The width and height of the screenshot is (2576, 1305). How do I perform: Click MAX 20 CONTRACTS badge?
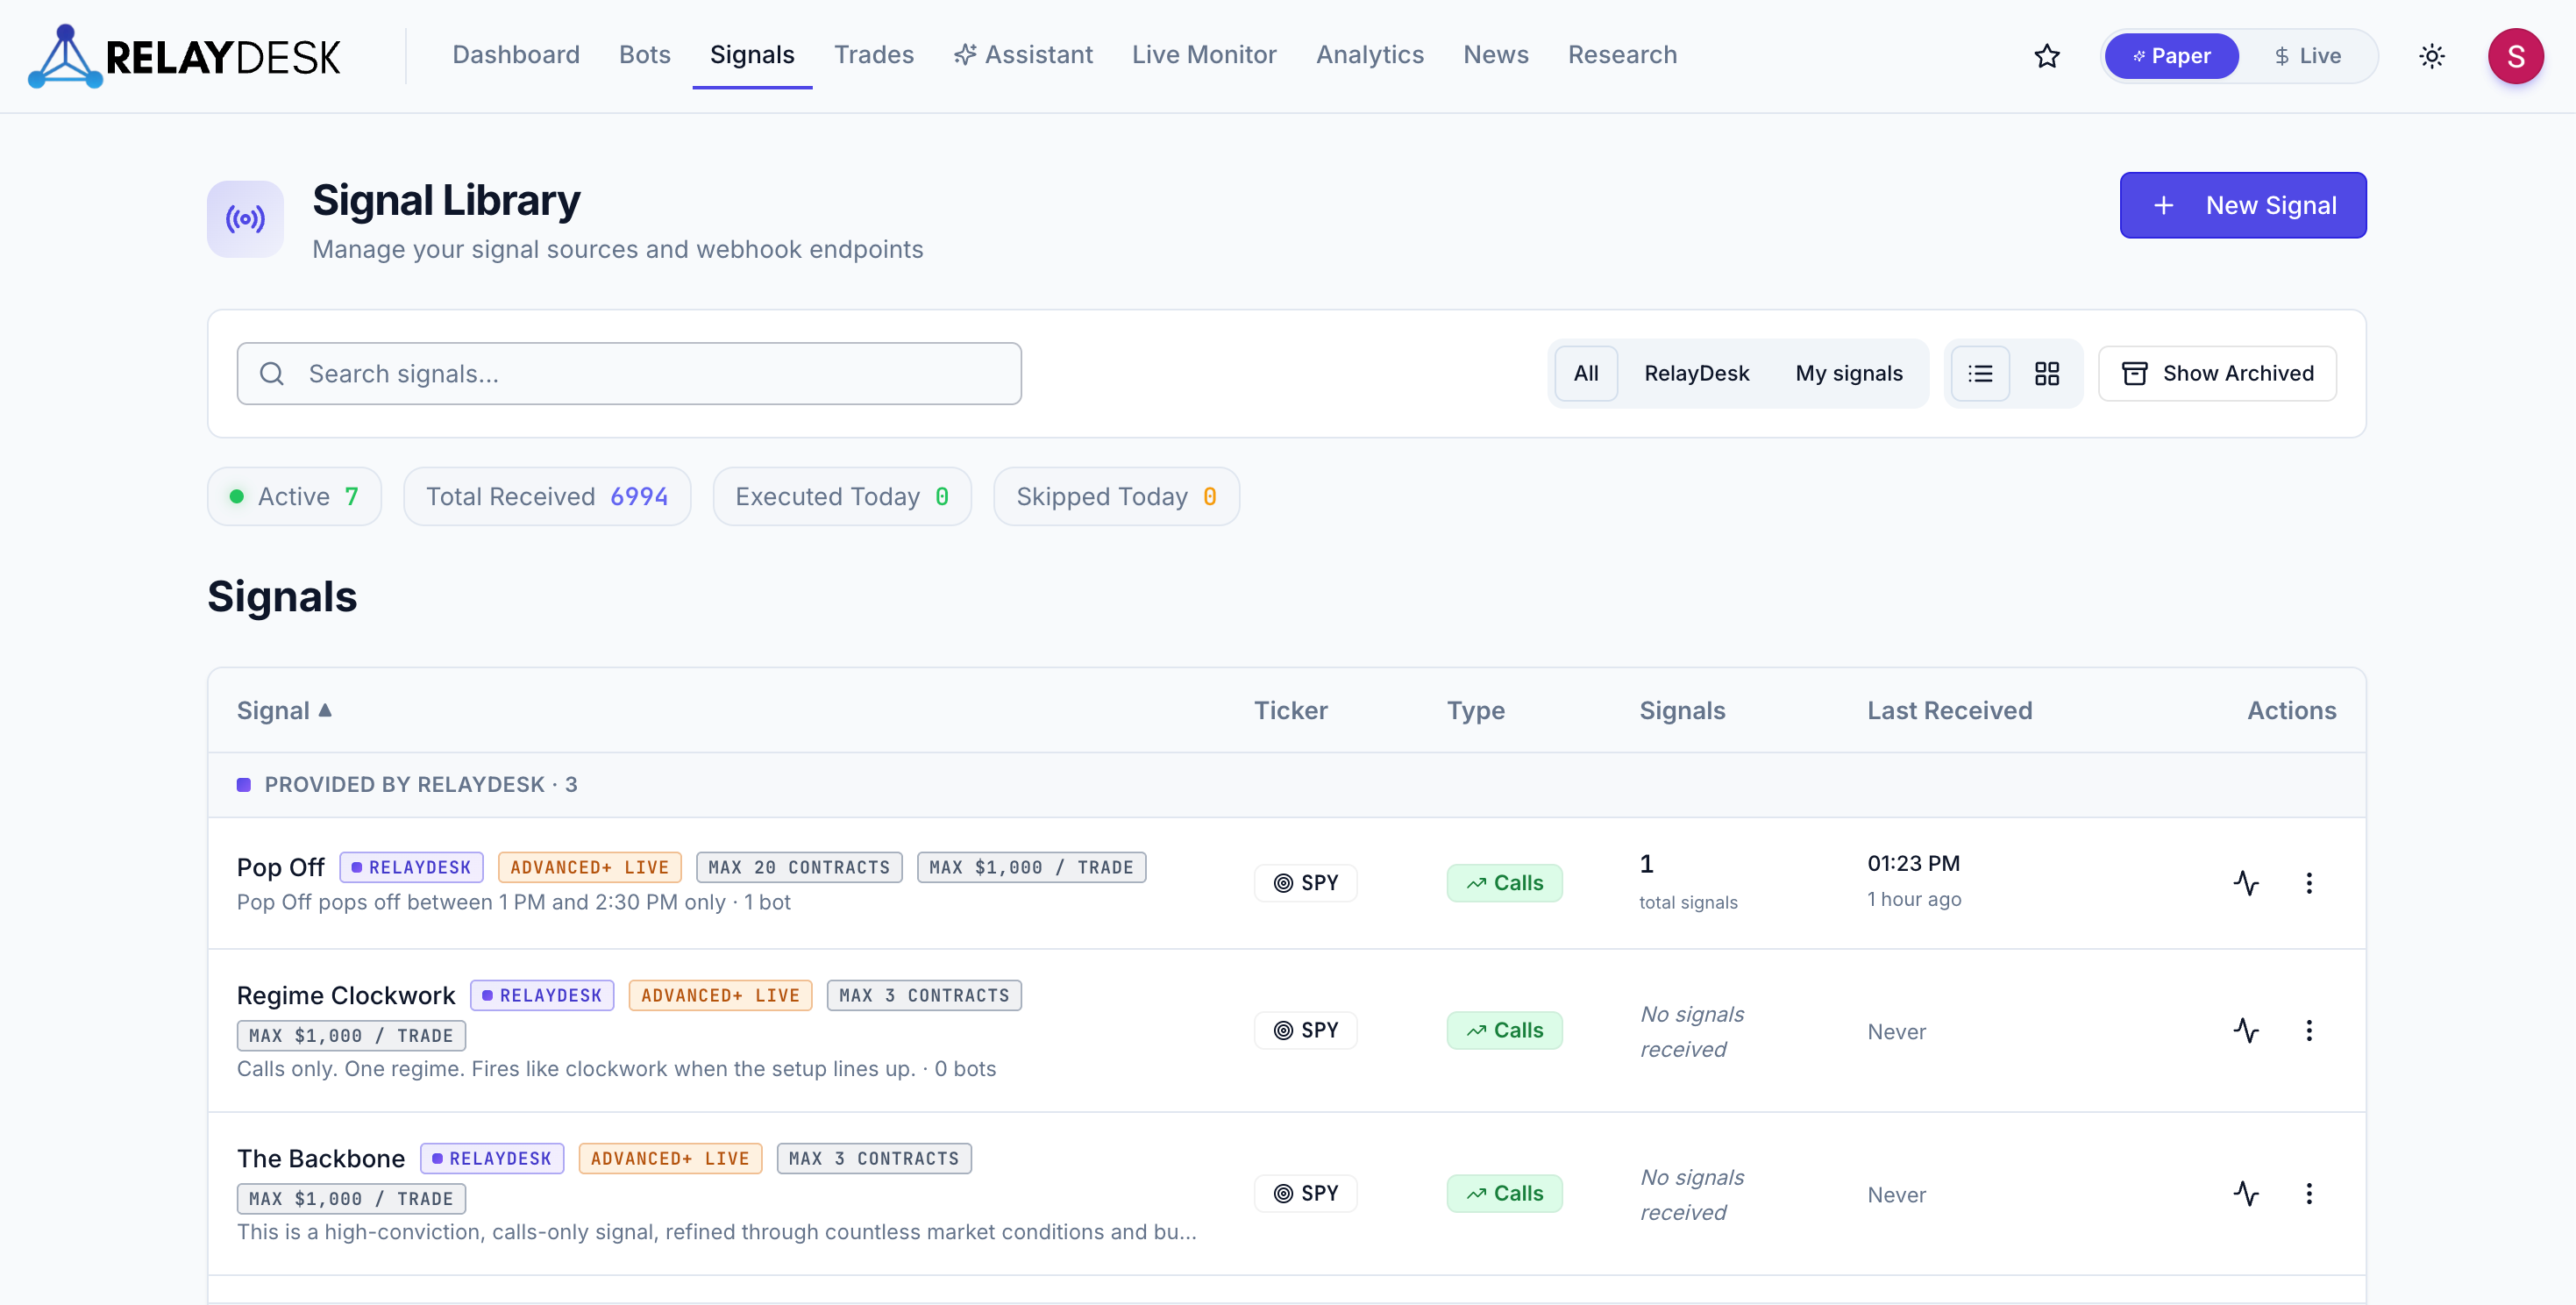coord(799,868)
